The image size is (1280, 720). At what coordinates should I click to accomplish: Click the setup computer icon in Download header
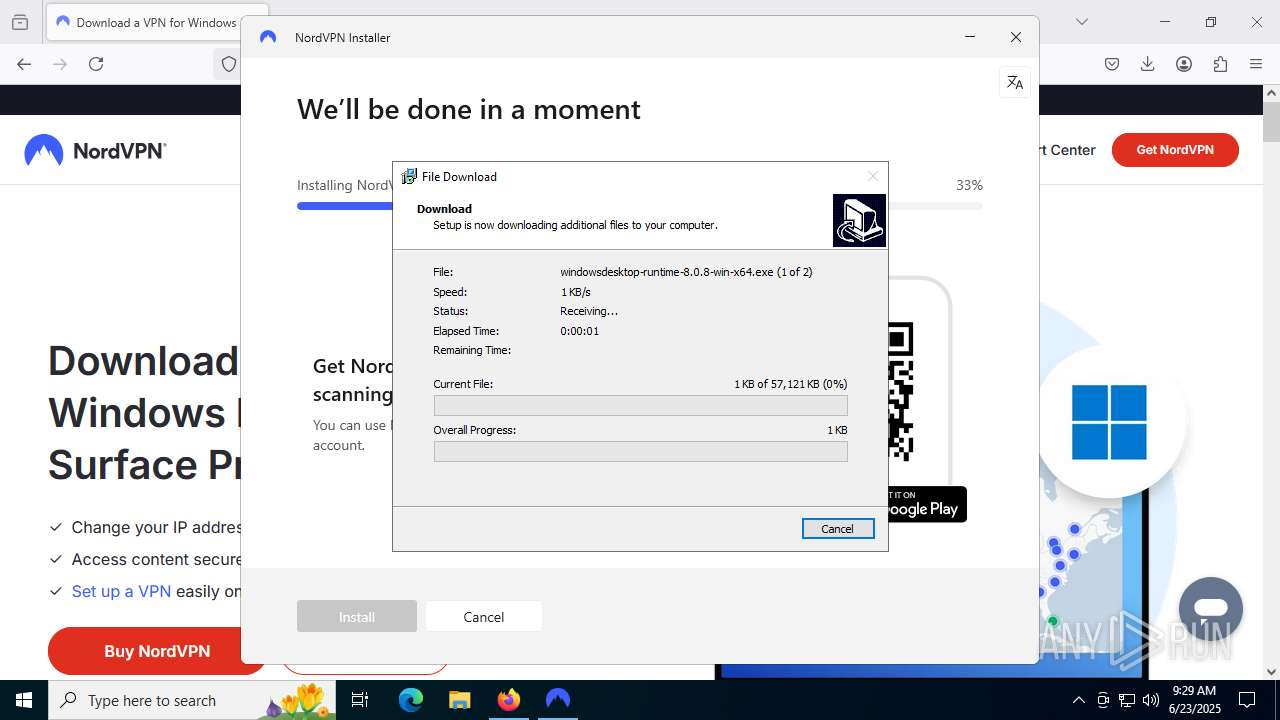click(859, 220)
